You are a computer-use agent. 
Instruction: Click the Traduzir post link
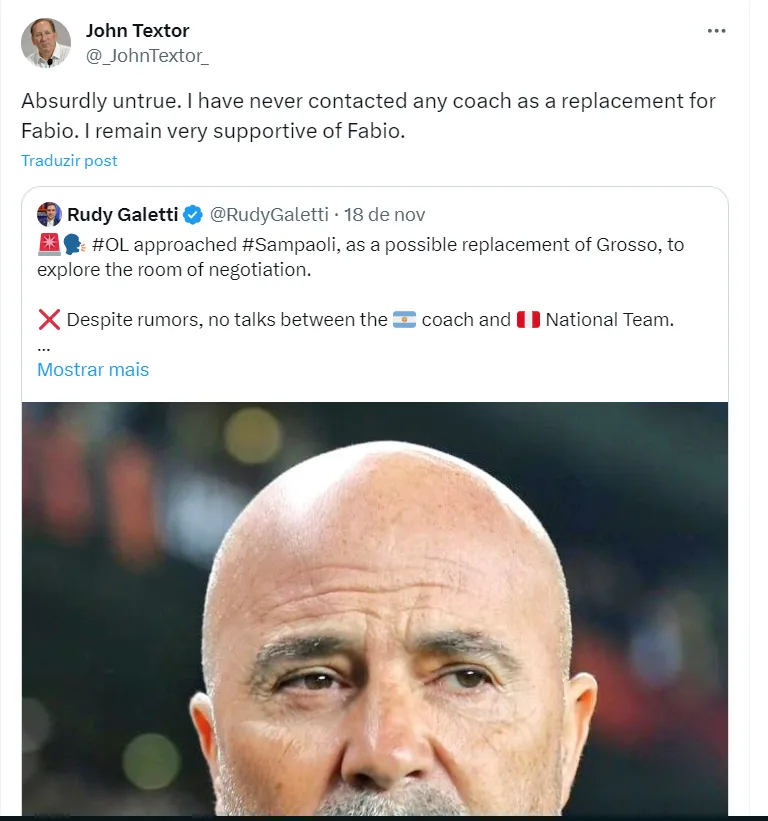pyautogui.click(x=69, y=160)
